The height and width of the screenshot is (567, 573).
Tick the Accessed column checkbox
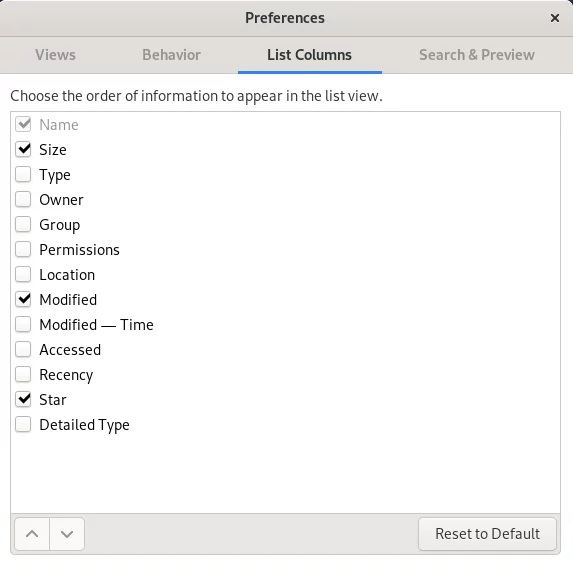(23, 349)
